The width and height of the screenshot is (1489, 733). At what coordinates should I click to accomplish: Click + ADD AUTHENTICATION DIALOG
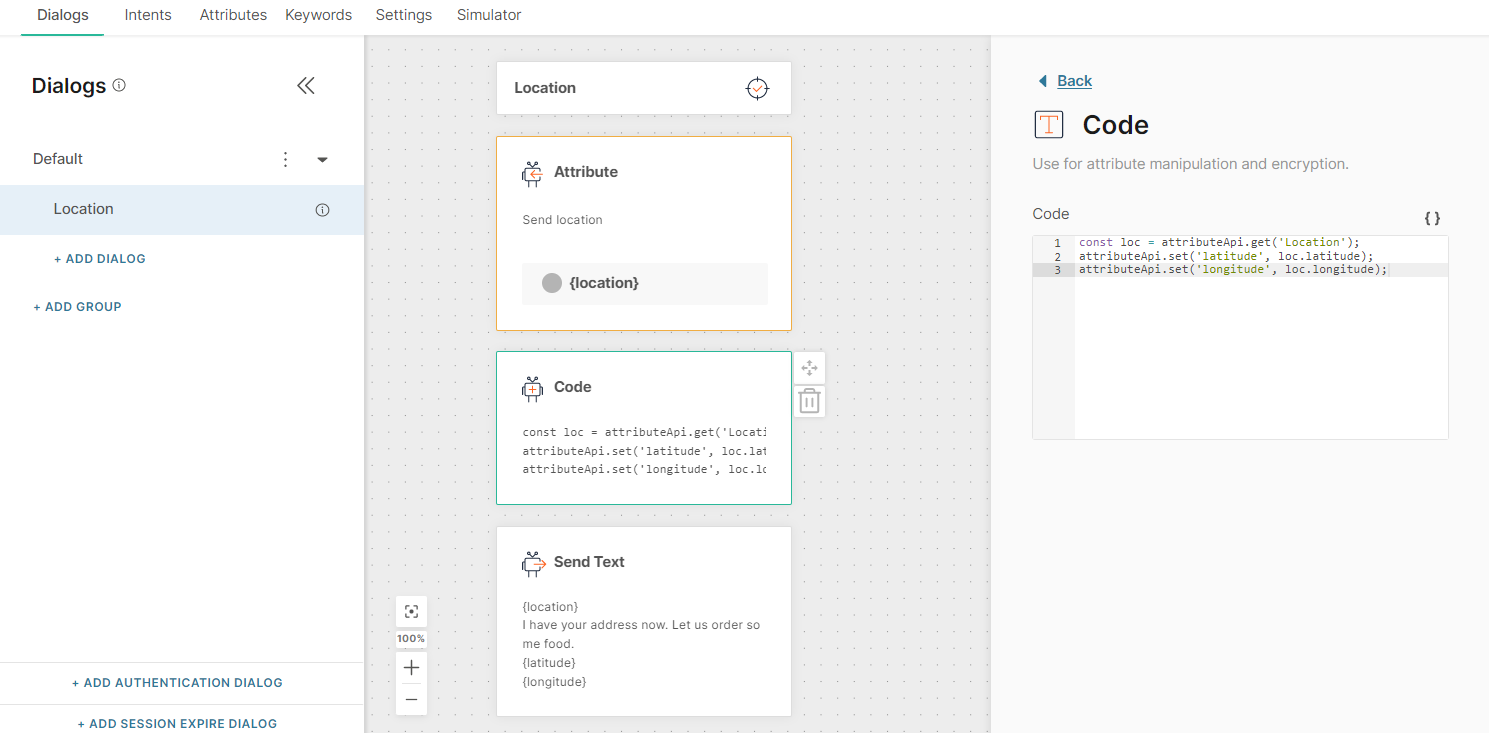pyautogui.click(x=177, y=683)
